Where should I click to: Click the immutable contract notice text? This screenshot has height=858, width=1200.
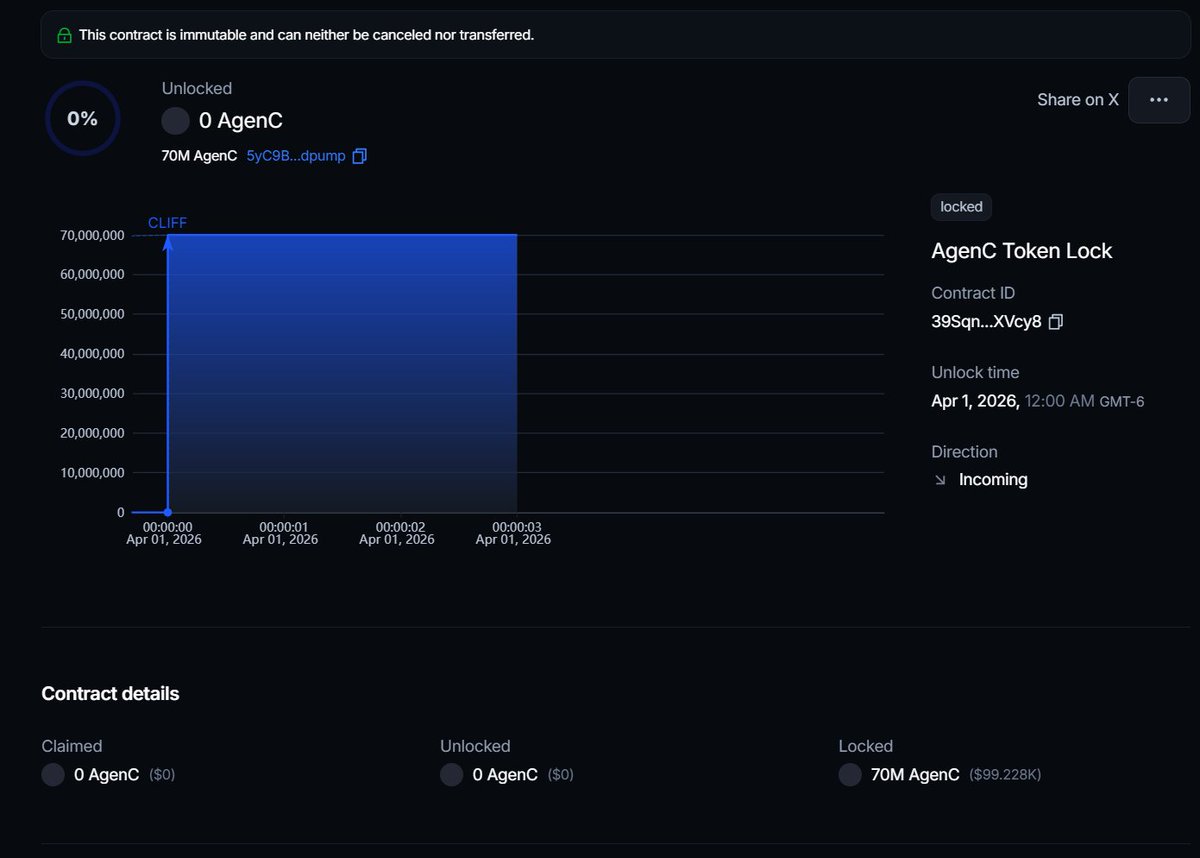tap(307, 35)
